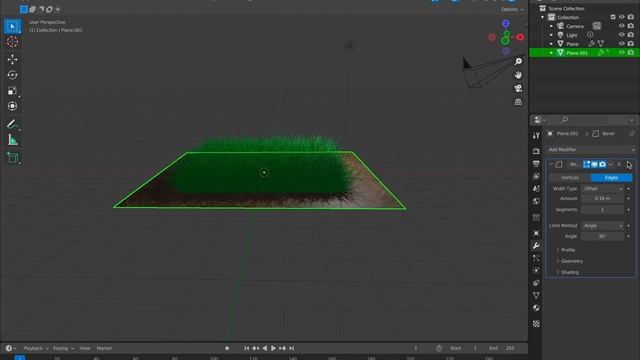Open the Width Type dropdown
Image resolution: width=640 pixels, height=360 pixels.
point(603,189)
